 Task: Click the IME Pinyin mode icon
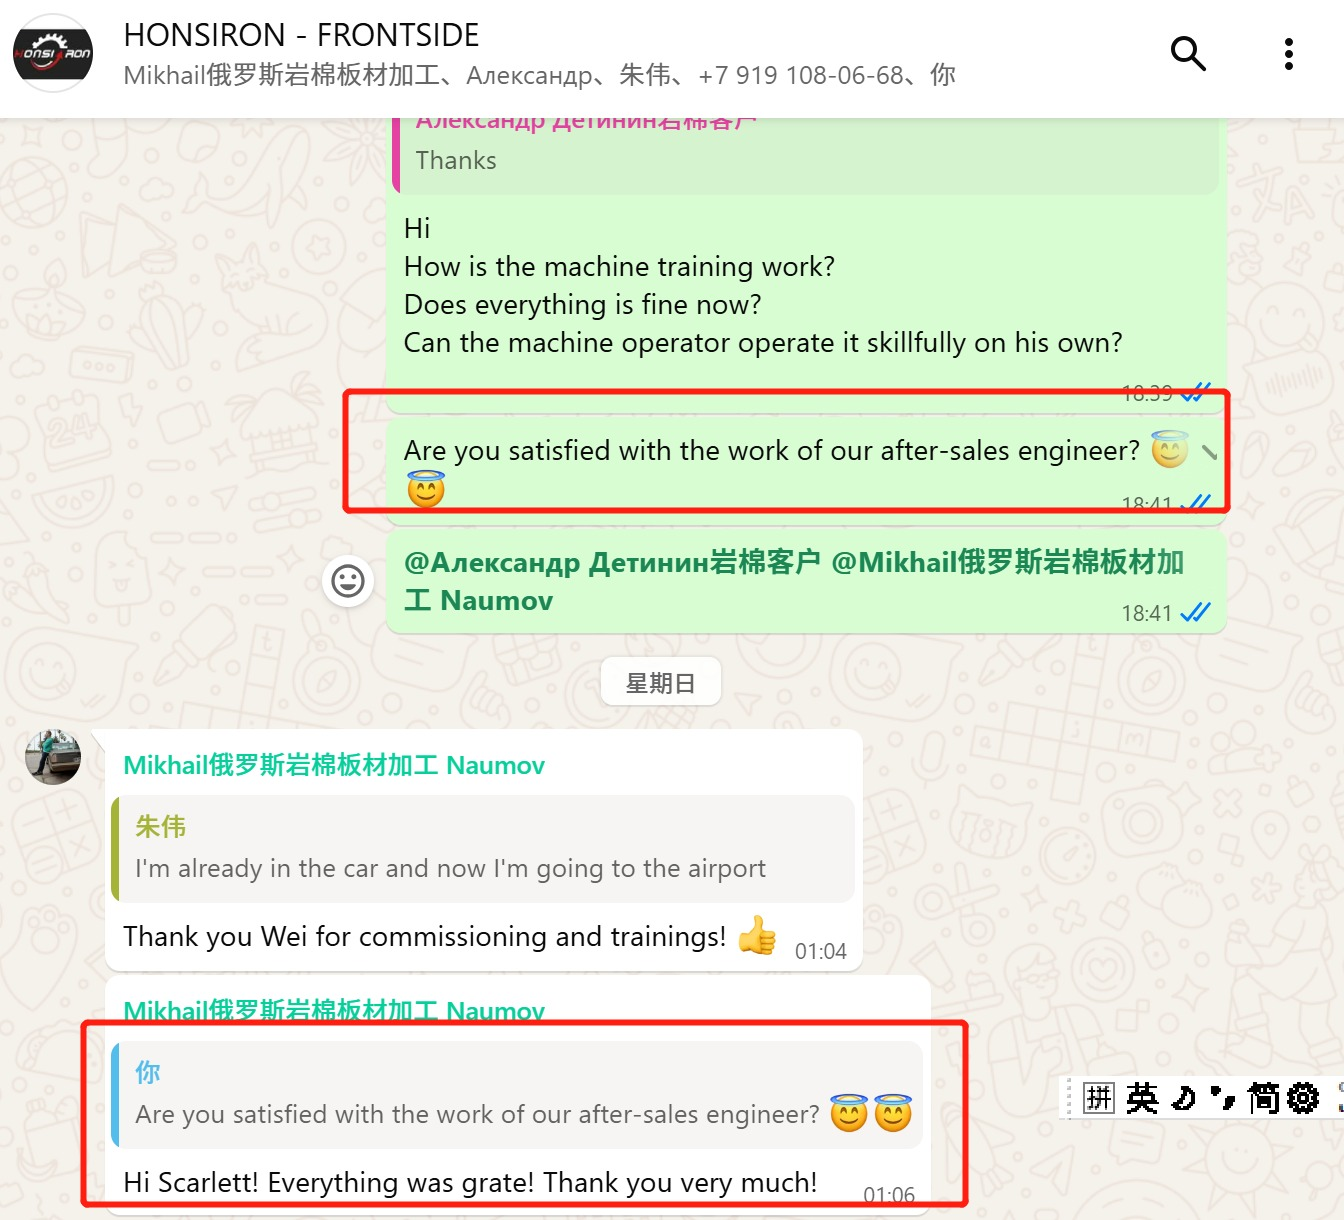coord(1099,1098)
